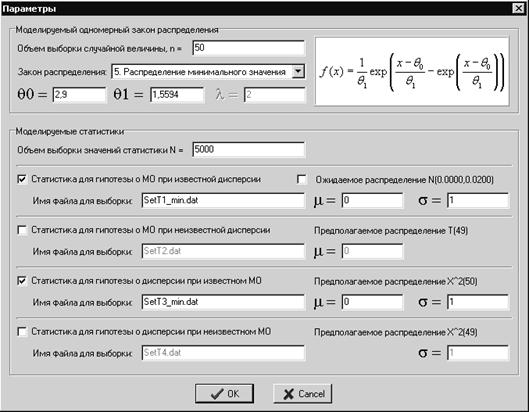The image size is (529, 412).
Task: Uncheck the known variance MO hypothesis statistic
Action: [x=22, y=179]
